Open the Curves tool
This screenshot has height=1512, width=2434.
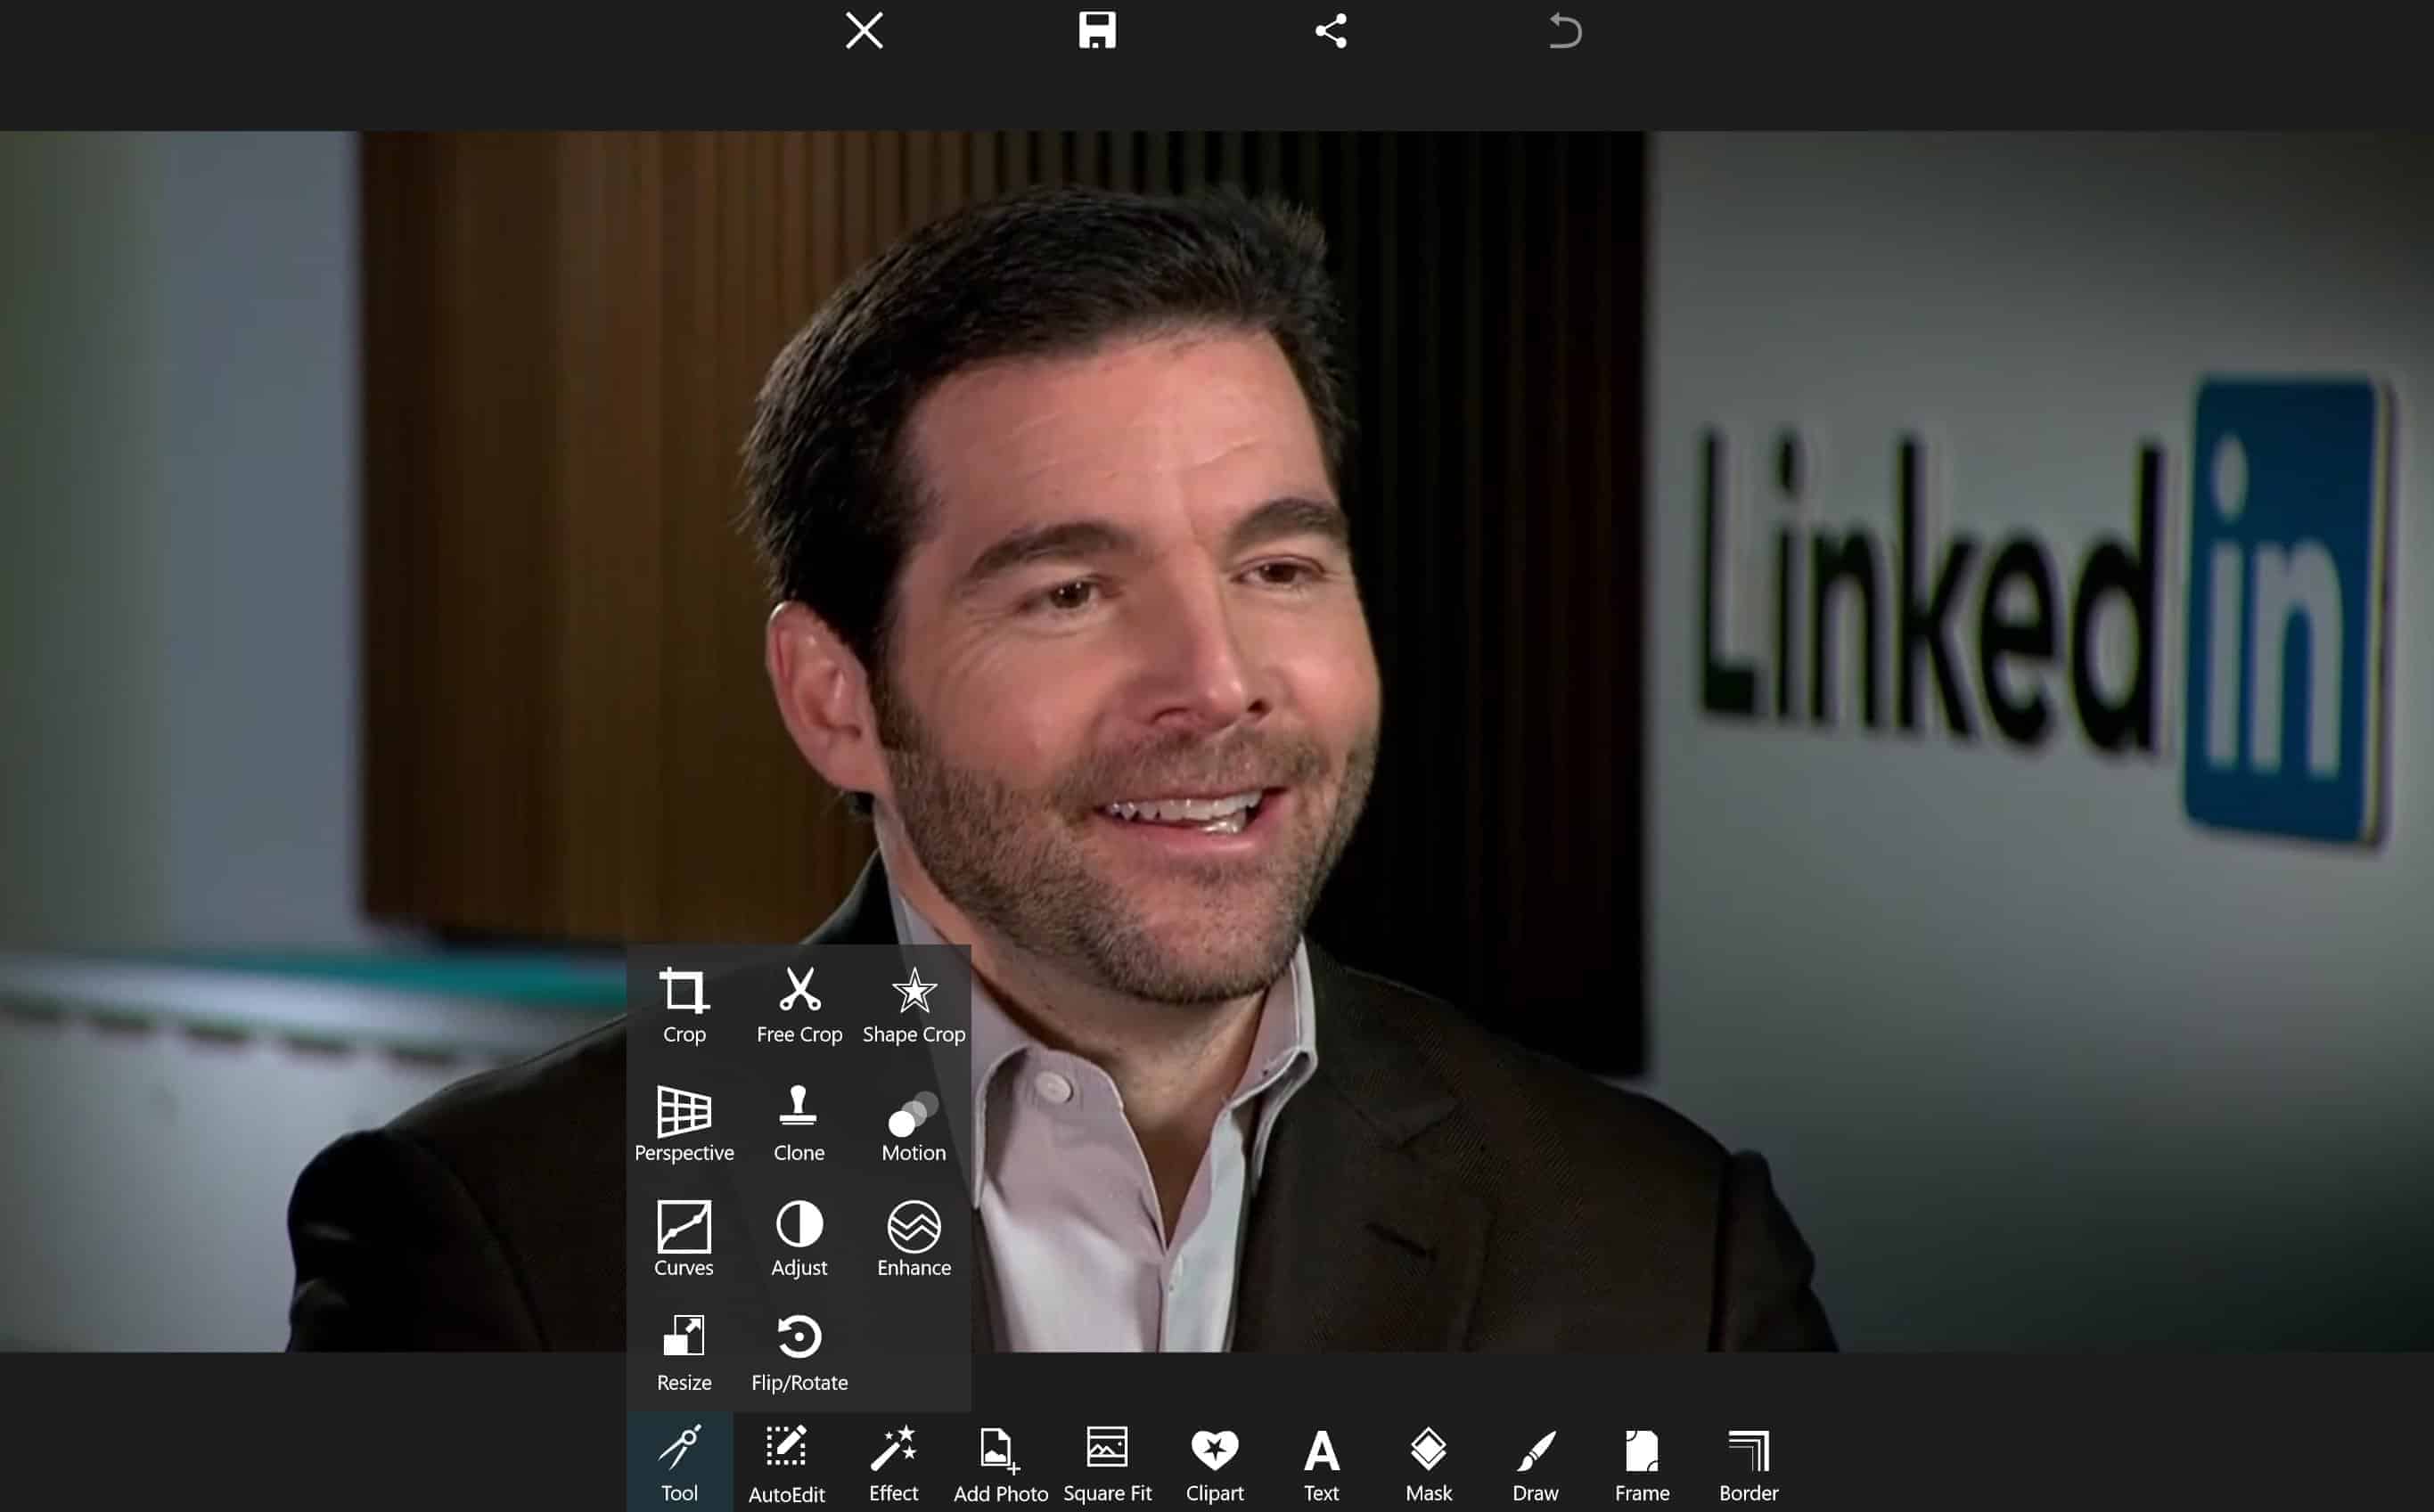point(684,1240)
